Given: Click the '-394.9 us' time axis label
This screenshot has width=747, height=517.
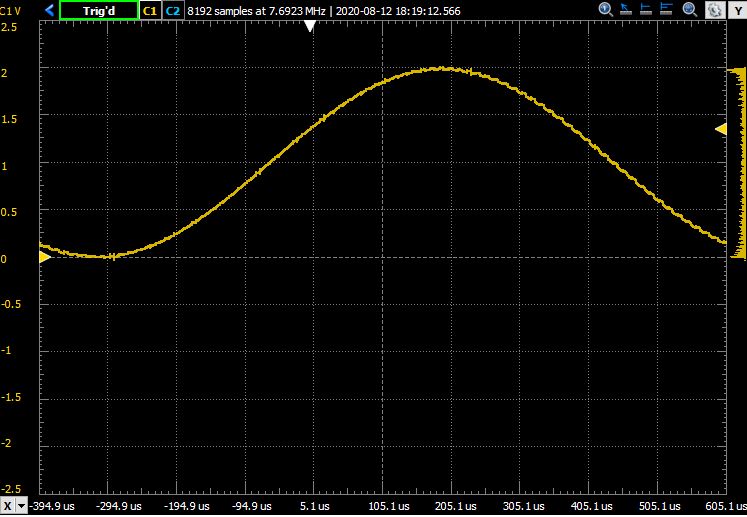Looking at the screenshot, I should tap(52, 506).
